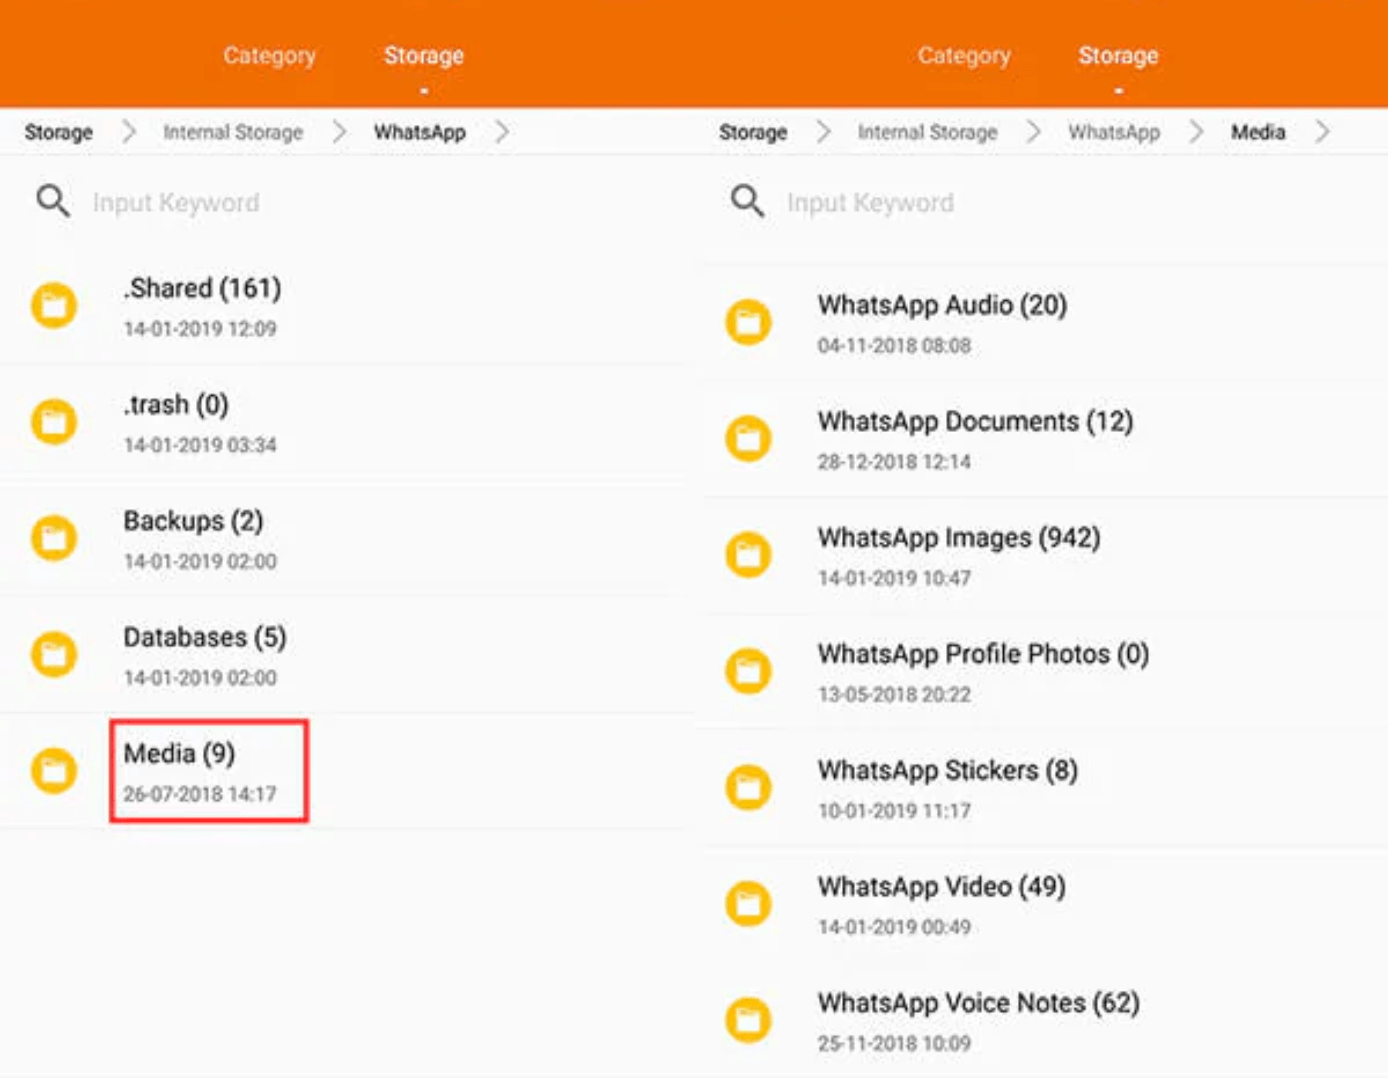Screen dimensions: 1388x1080
Task: Click chevron after WhatsApp in left breadcrumb
Action: pos(502,132)
